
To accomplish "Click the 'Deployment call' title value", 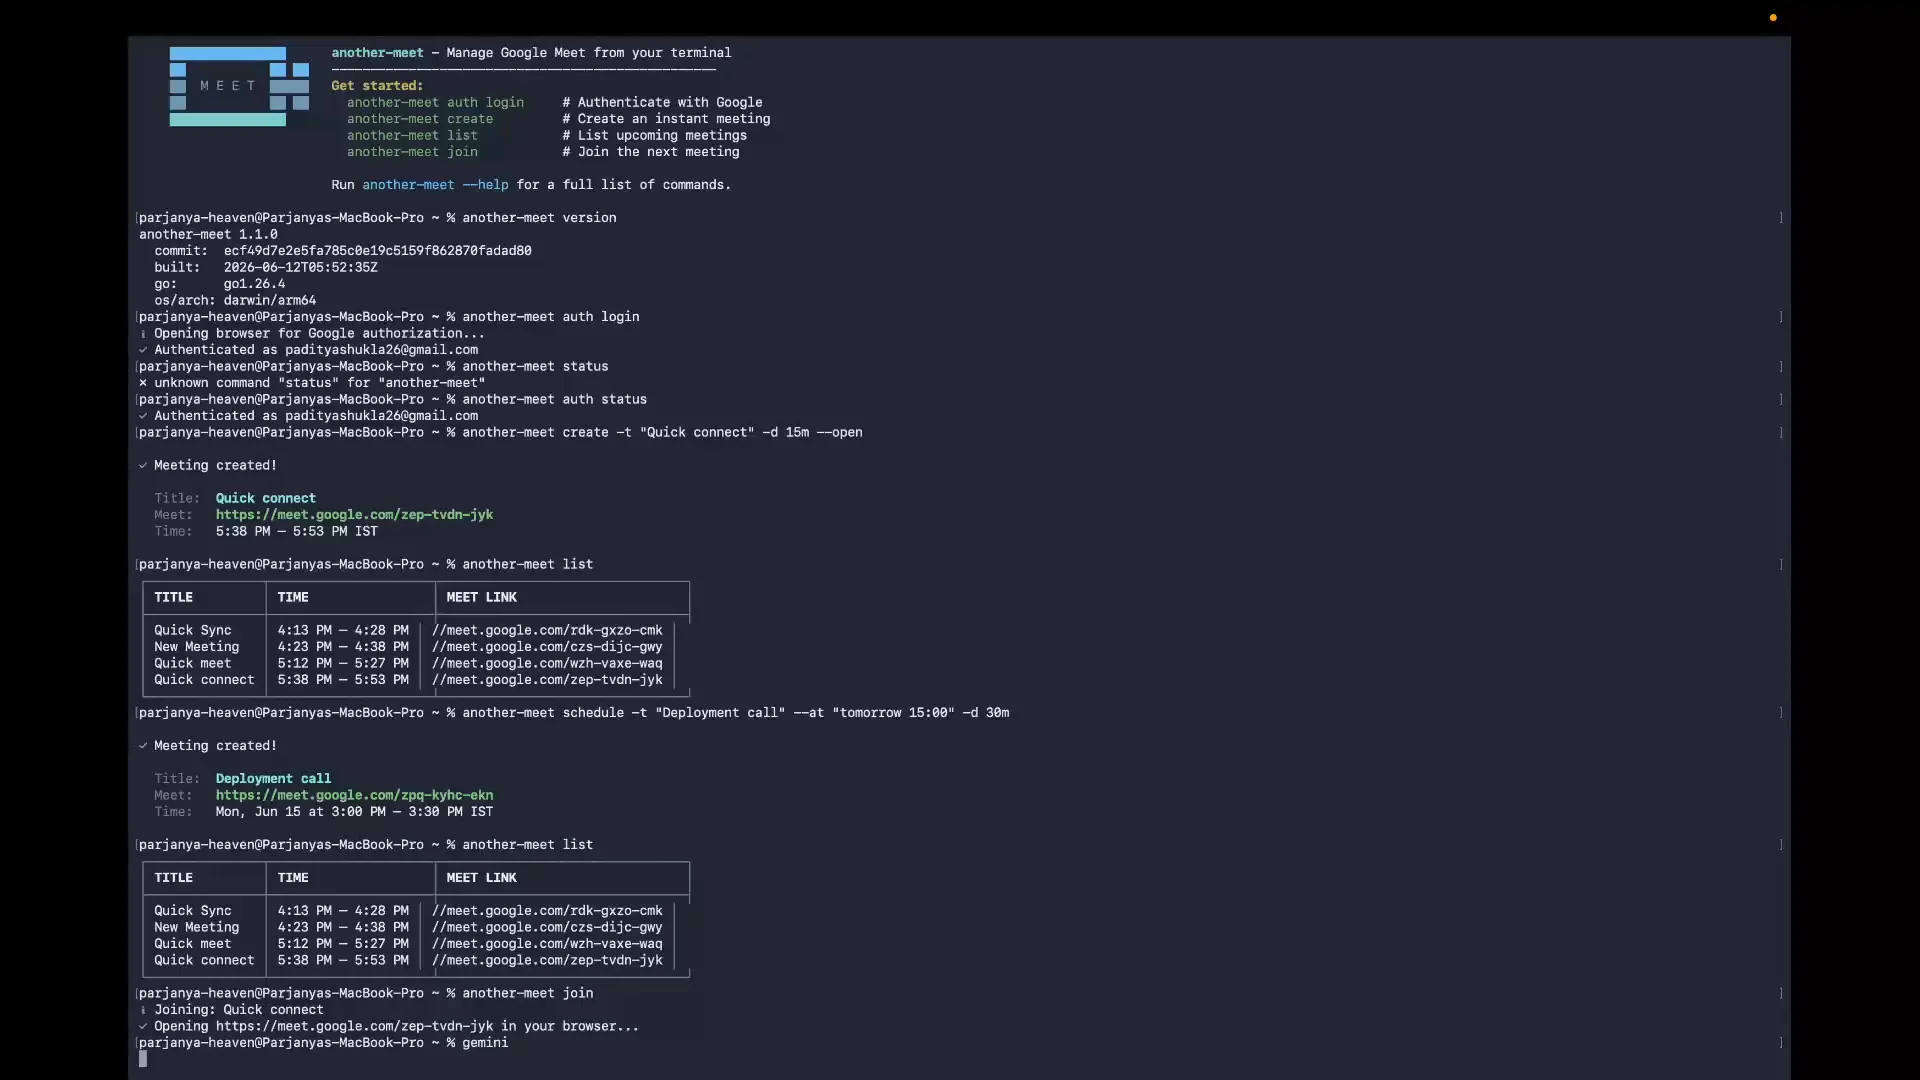I will point(273,779).
